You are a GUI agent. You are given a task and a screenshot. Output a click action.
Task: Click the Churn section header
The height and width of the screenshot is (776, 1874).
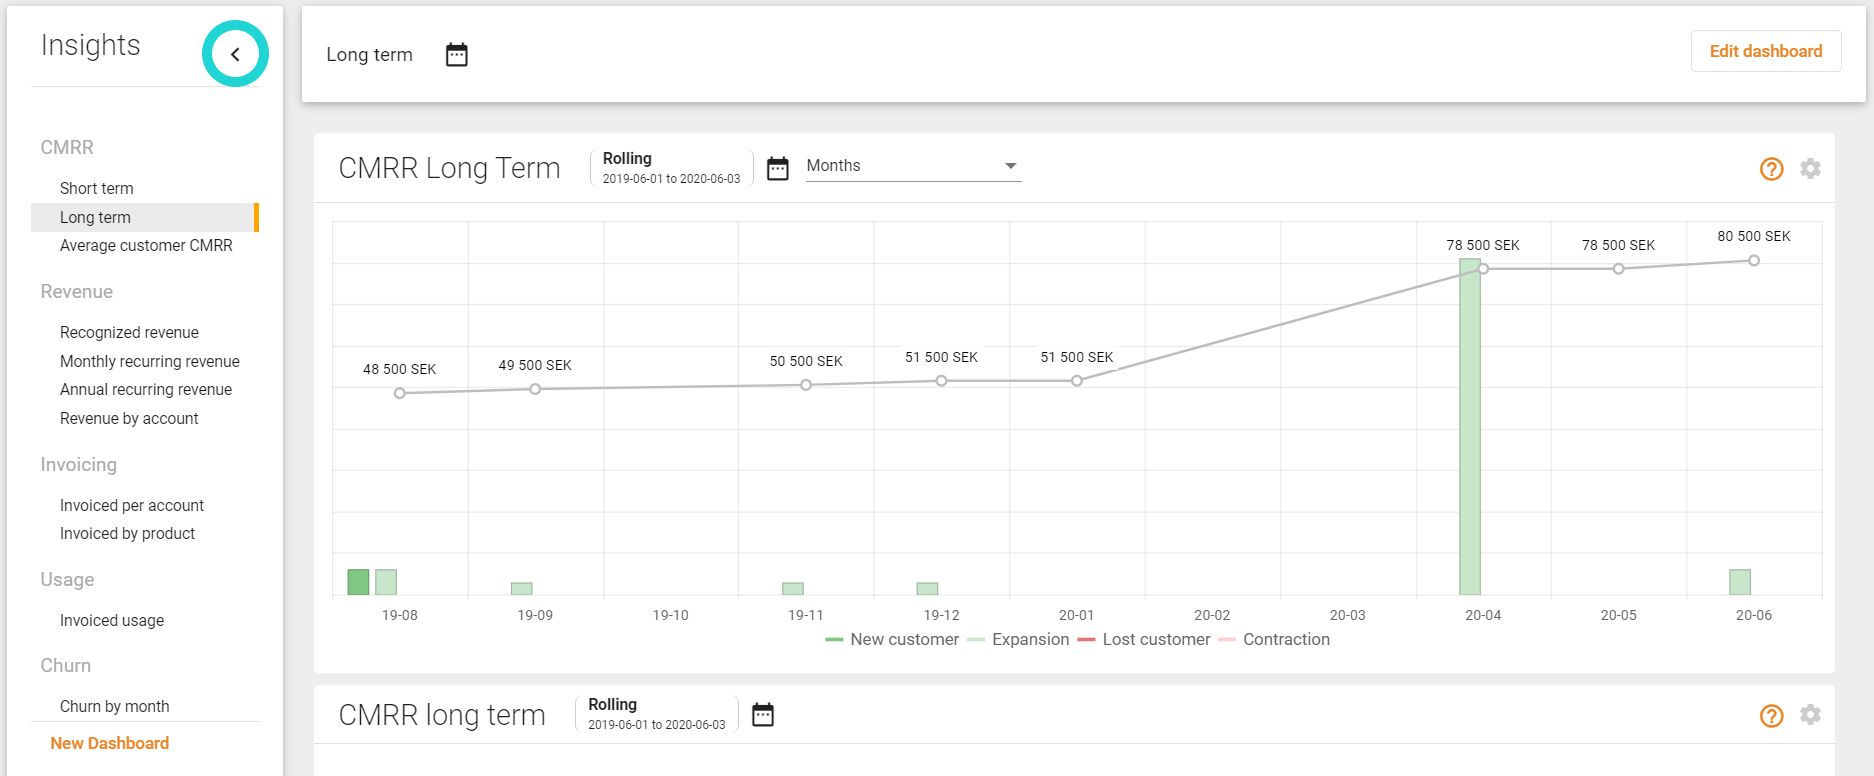click(66, 666)
